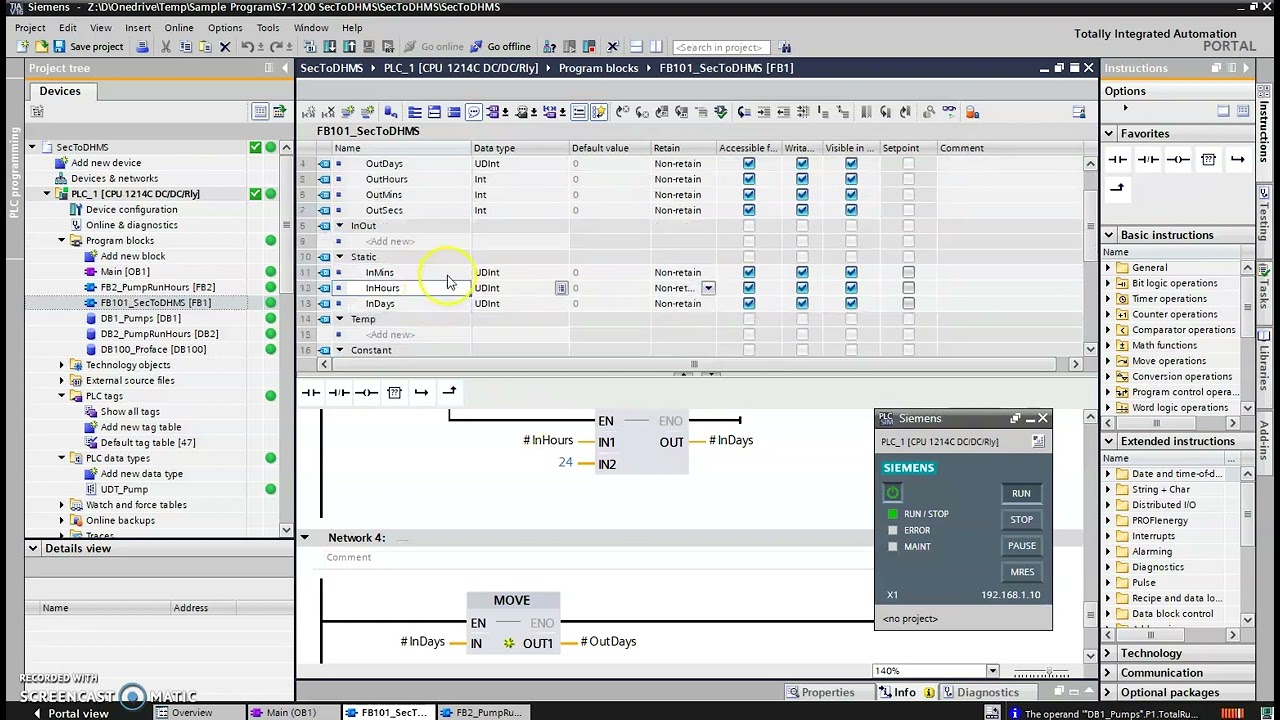Select Main [OB1] block in project tree
The image size is (1280, 720).
(x=124, y=272)
